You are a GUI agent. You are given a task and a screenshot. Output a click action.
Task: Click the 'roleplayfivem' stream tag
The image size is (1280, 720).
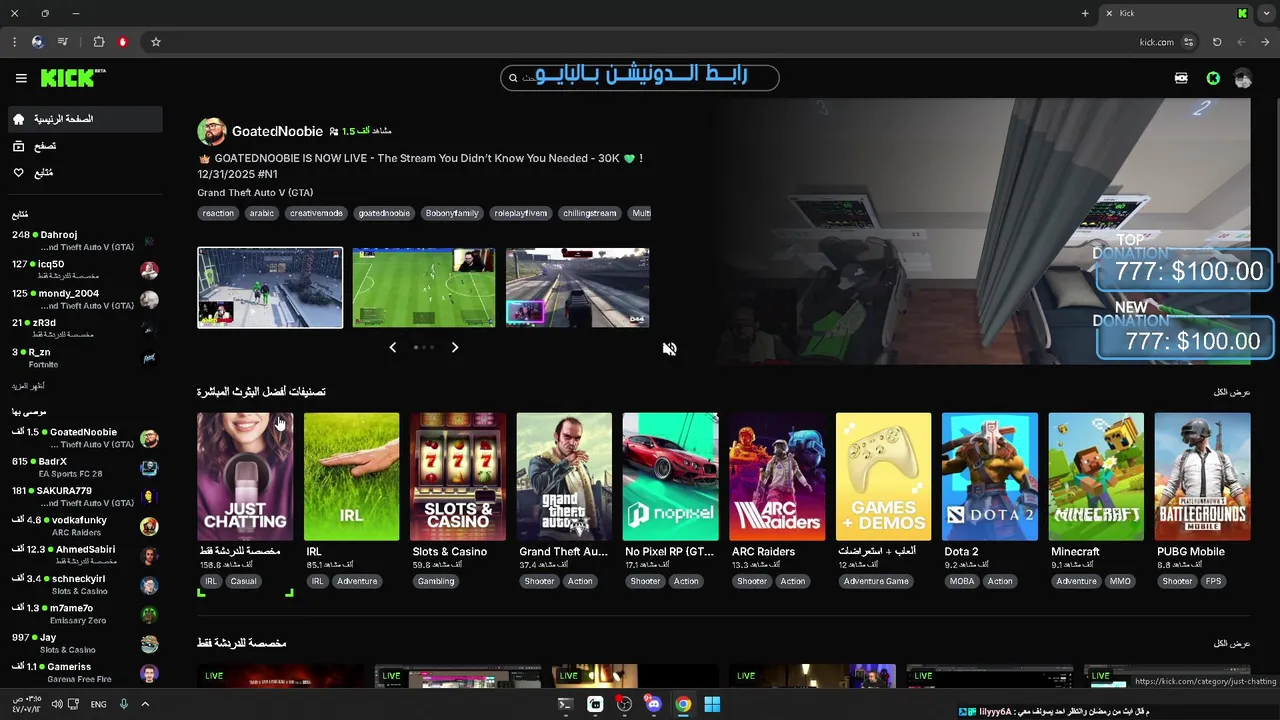521,213
